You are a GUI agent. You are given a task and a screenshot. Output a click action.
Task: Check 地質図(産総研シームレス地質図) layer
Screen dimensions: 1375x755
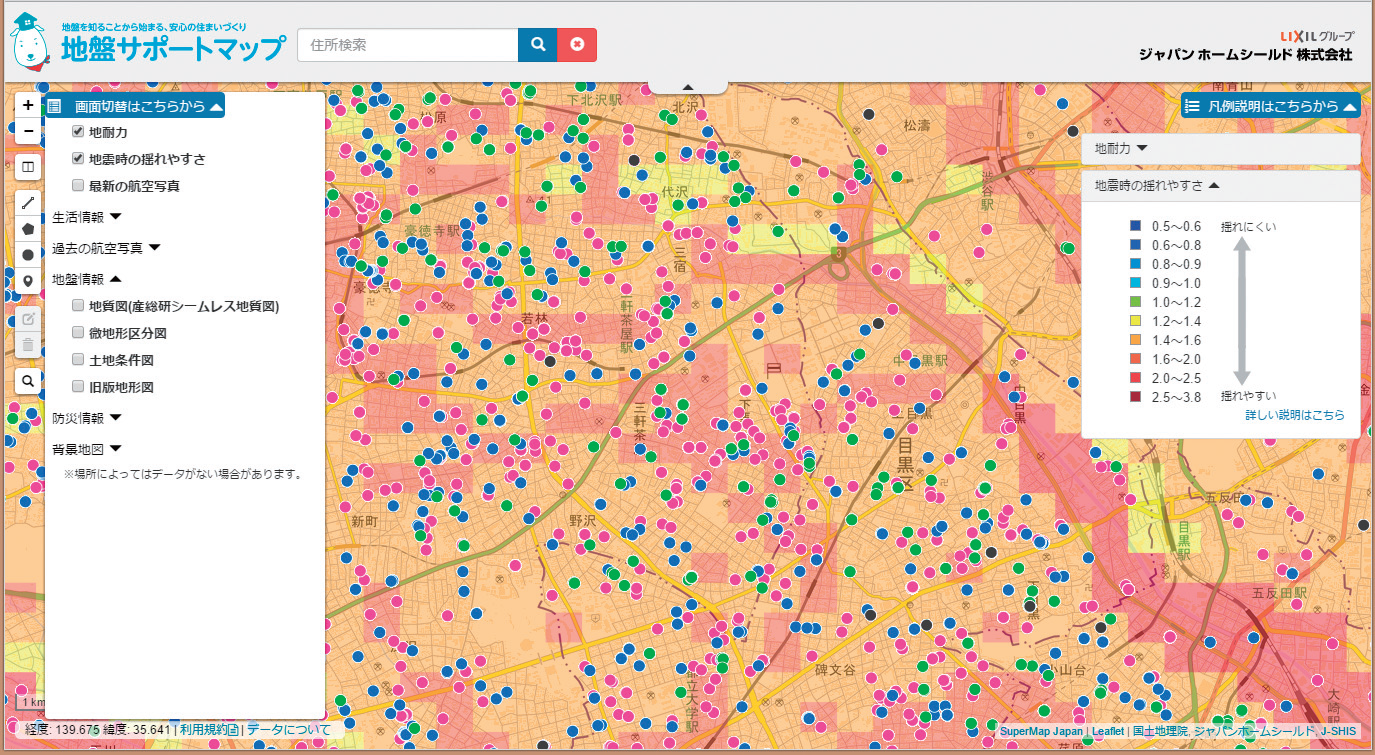(78, 306)
